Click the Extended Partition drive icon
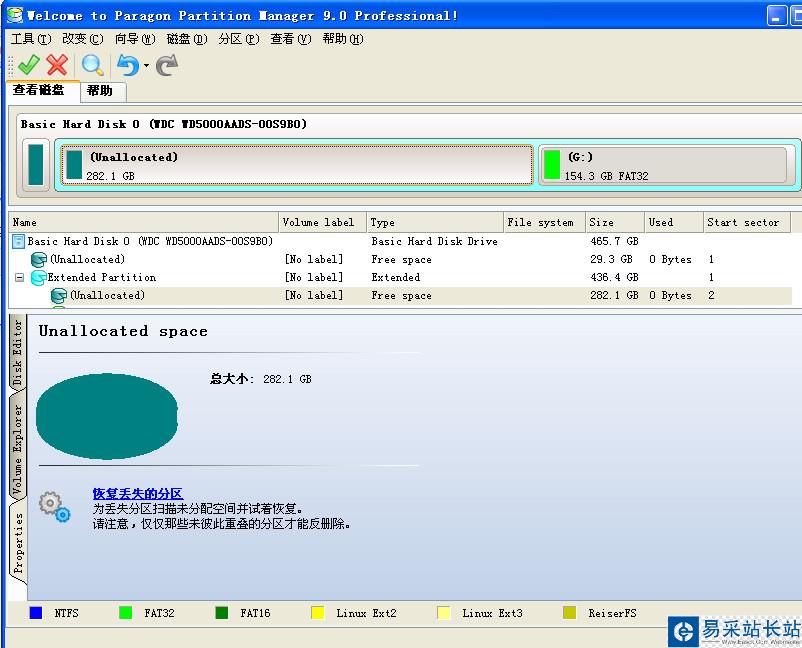 [39, 278]
